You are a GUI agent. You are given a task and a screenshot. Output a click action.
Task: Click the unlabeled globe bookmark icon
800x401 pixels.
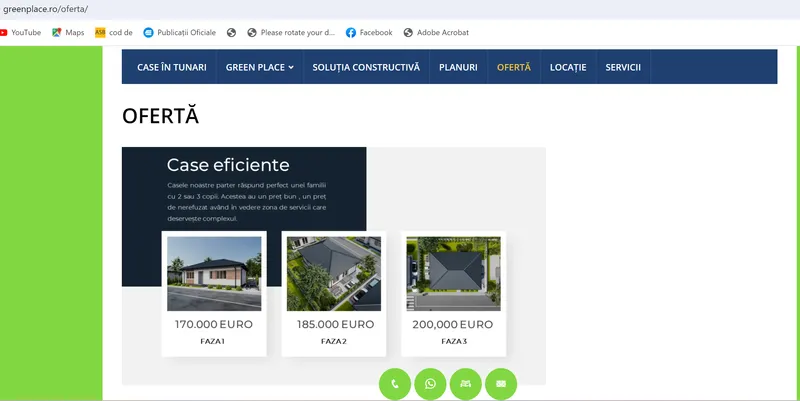coord(231,32)
